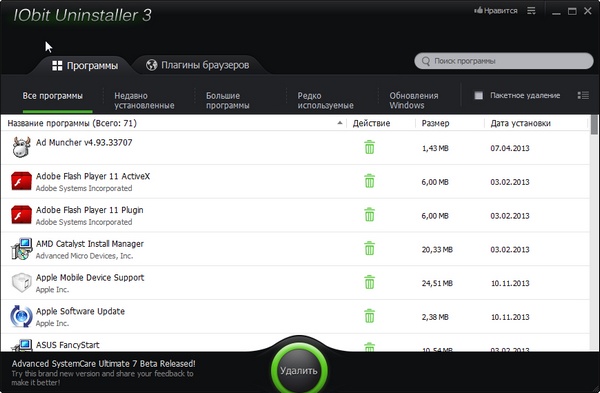Close the IObit Uninstaller window
This screenshot has width=600, height=393.
coord(588,11)
